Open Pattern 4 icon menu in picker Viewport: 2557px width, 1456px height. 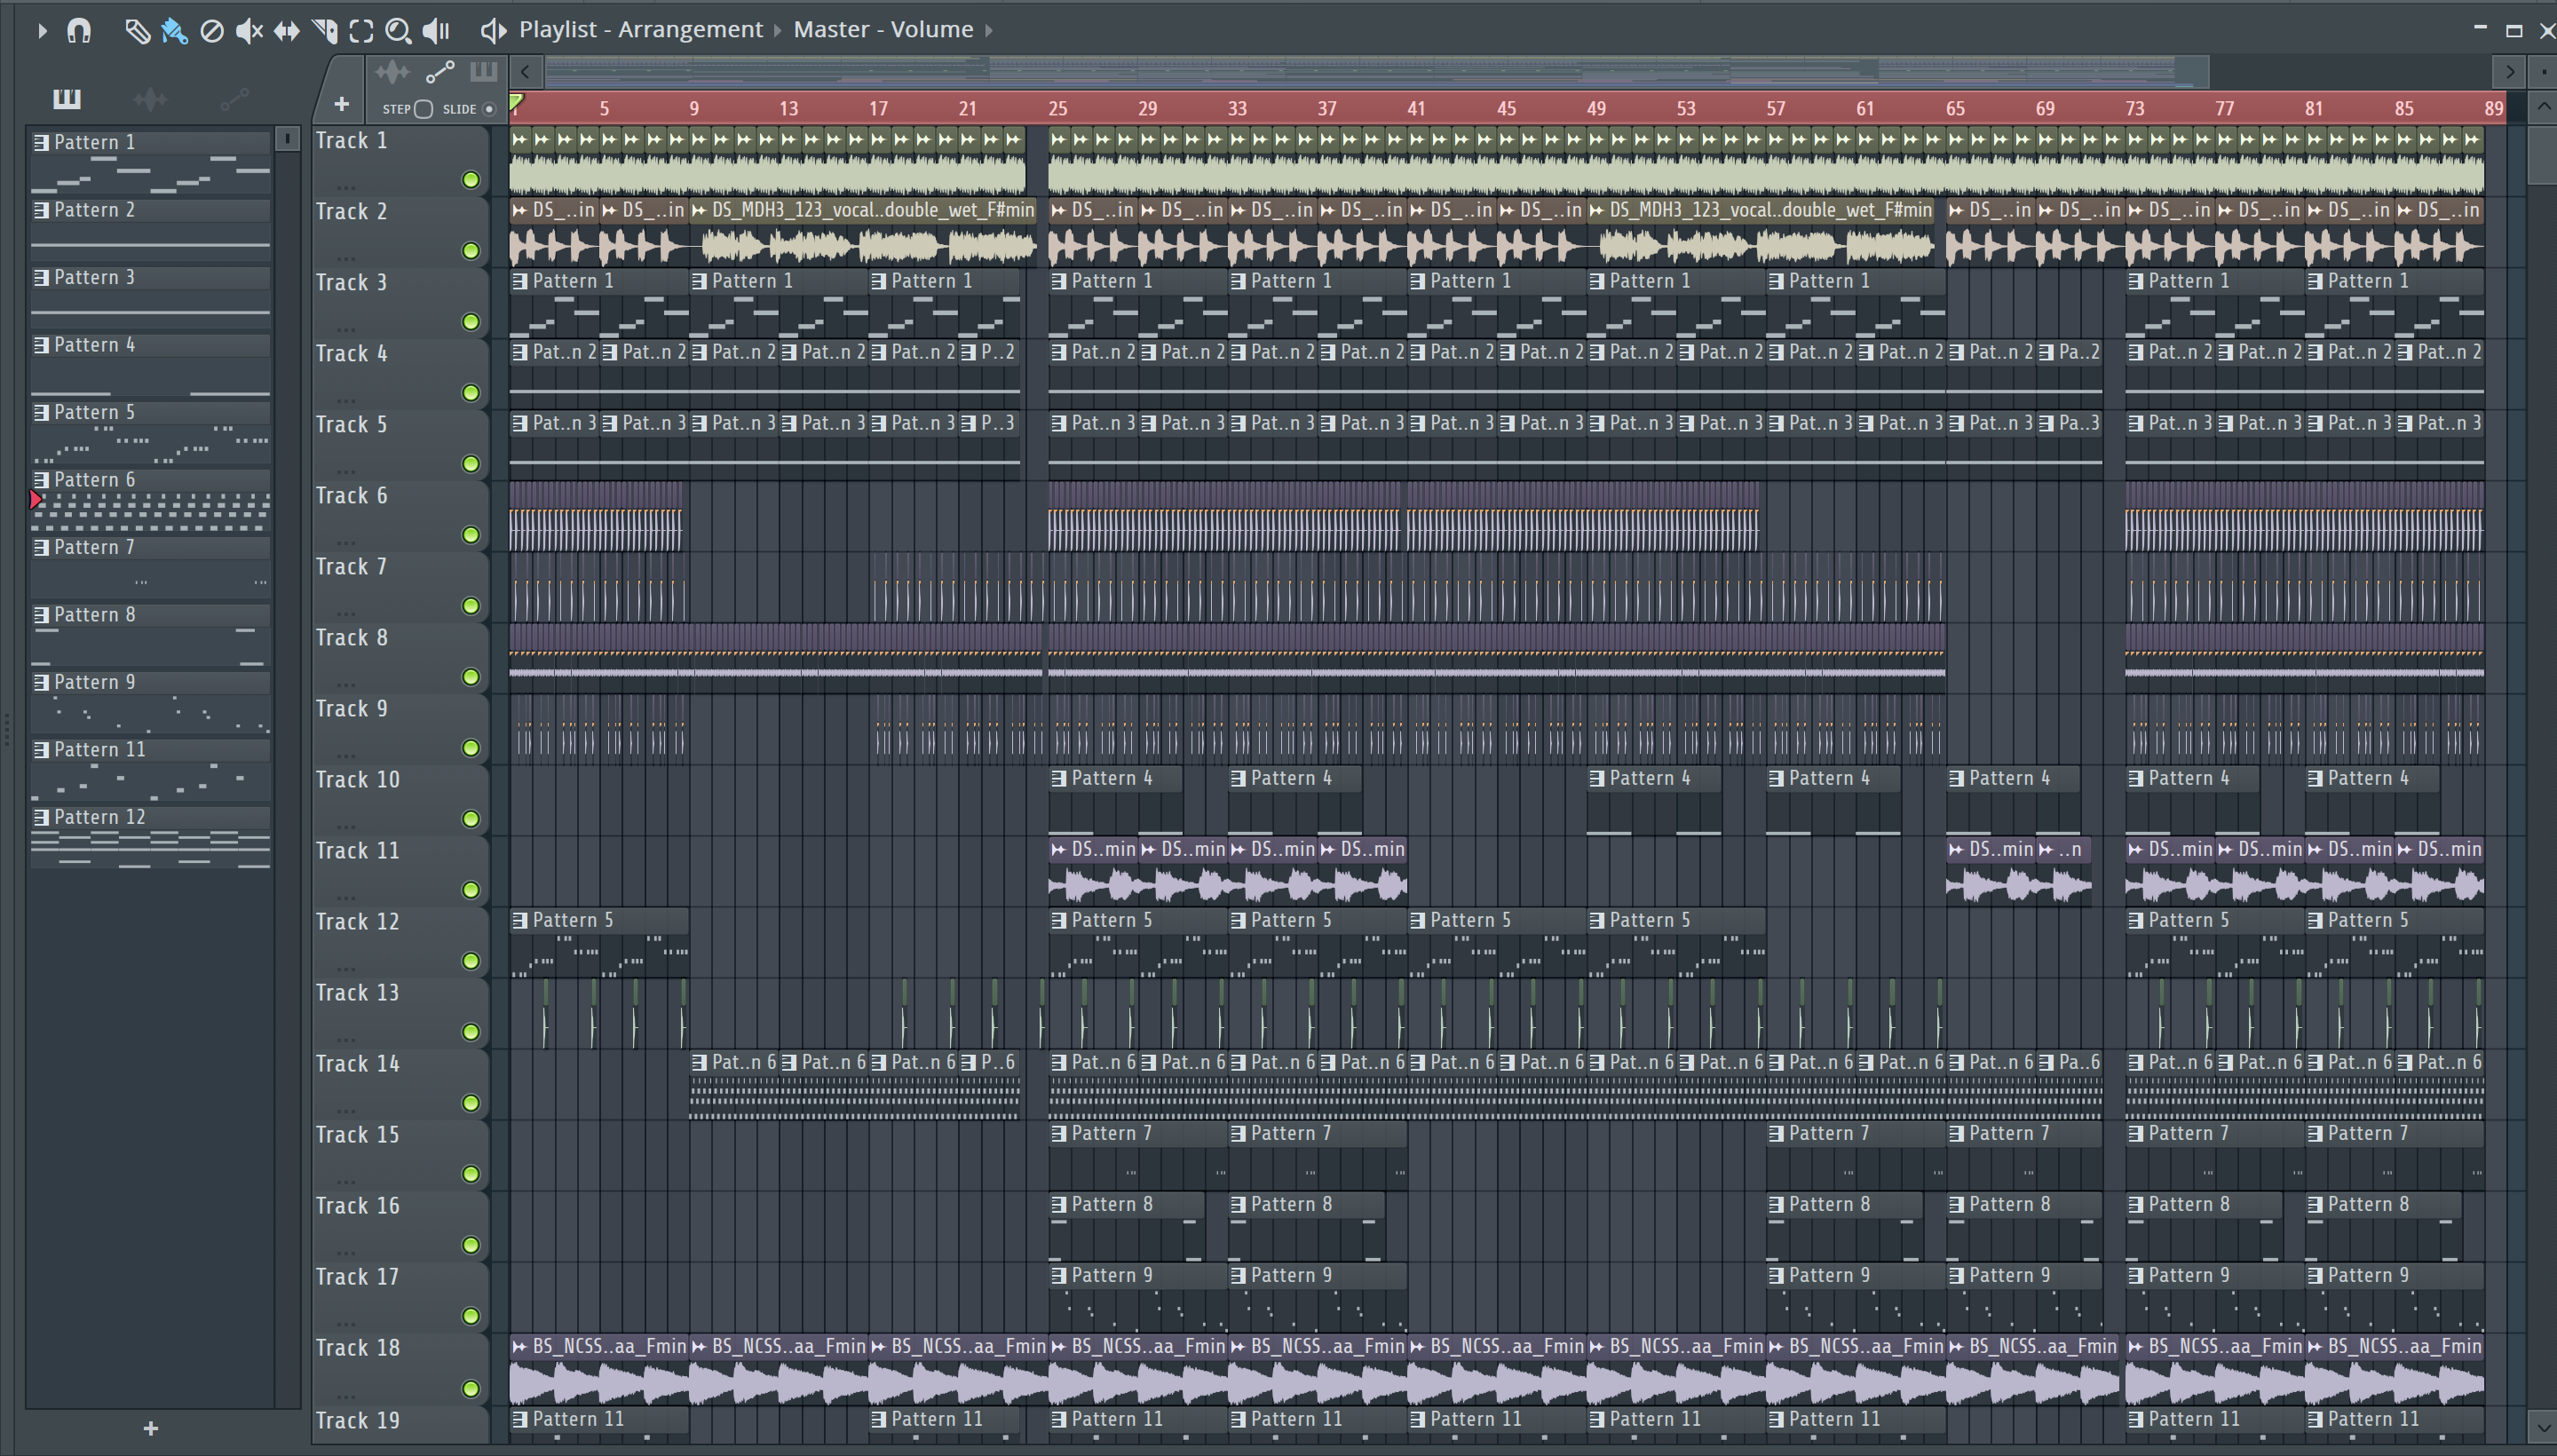(41, 345)
